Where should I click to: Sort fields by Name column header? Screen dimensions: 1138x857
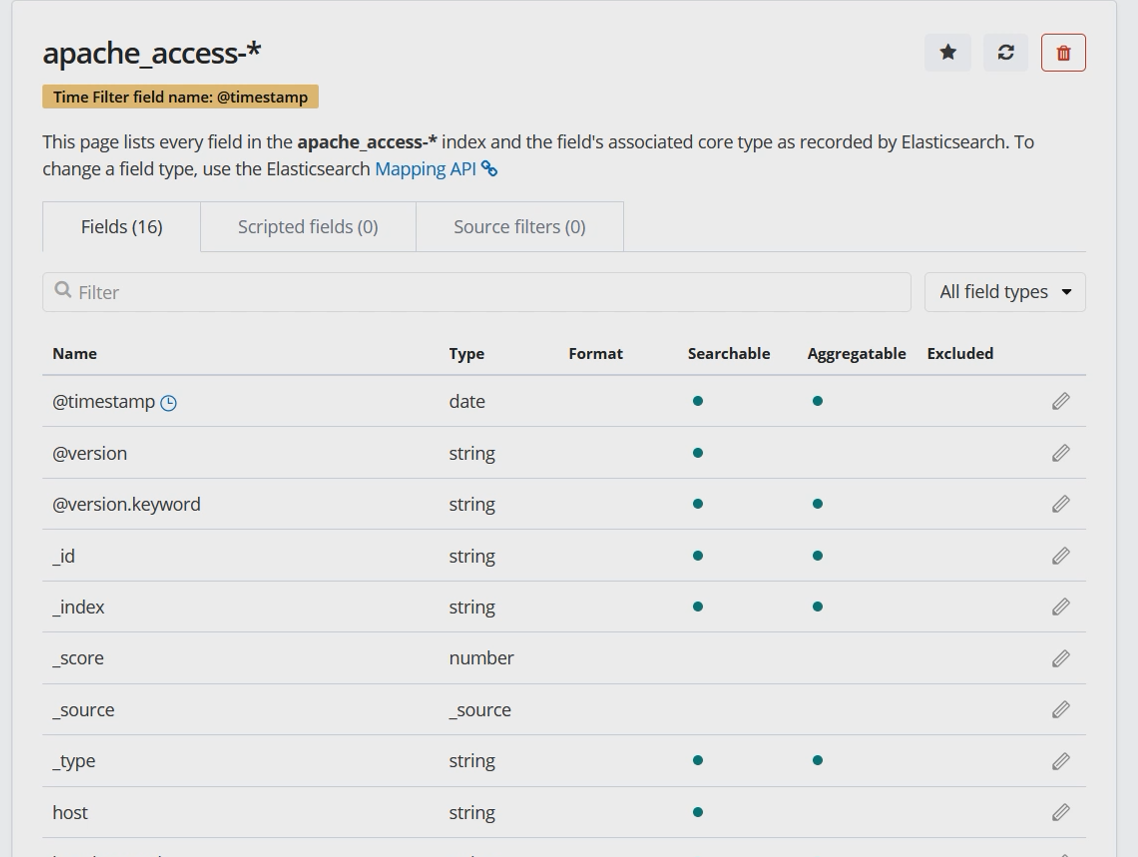coord(75,354)
